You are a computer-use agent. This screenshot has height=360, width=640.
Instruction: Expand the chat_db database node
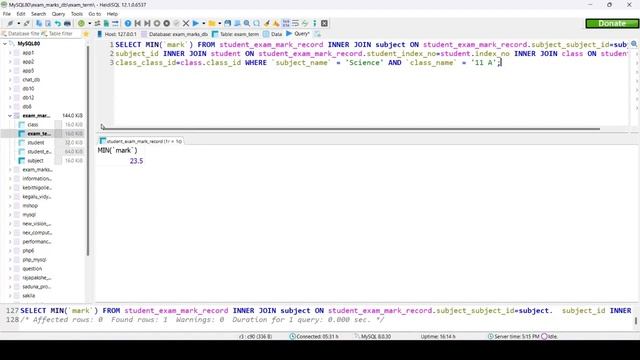(10, 80)
